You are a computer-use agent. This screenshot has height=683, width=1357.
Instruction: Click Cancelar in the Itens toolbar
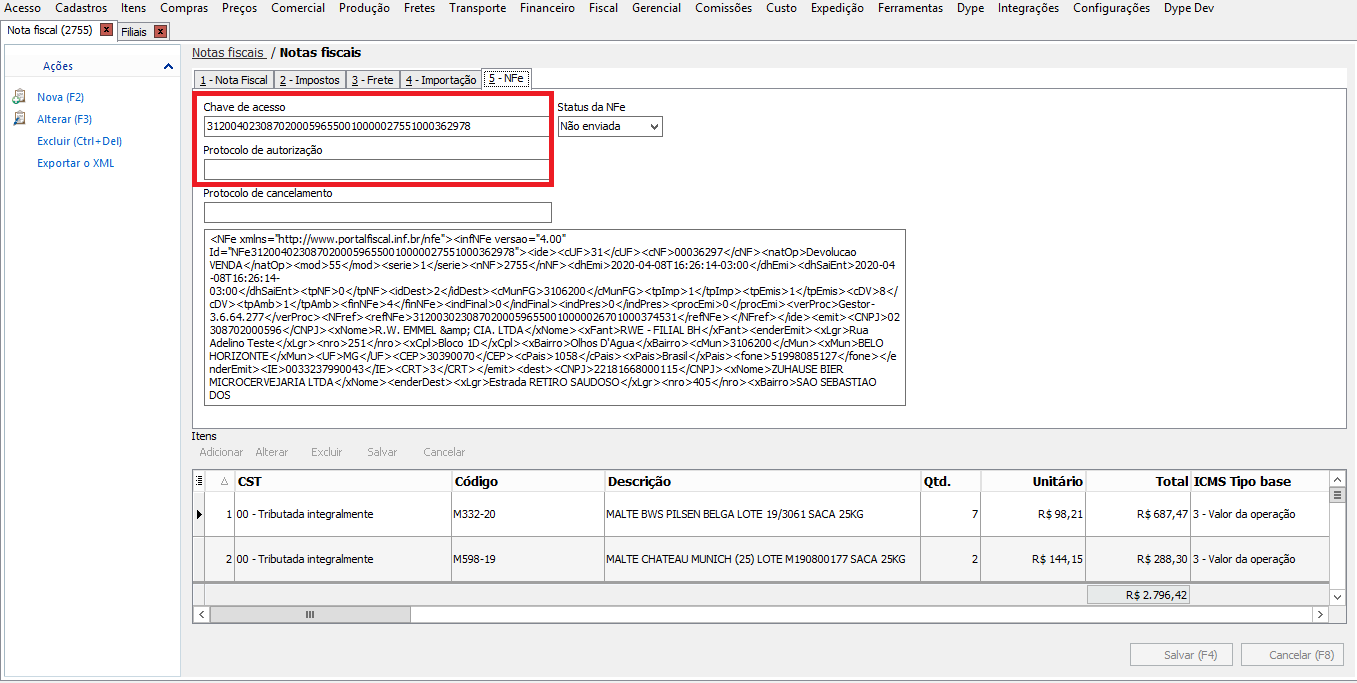tap(444, 452)
